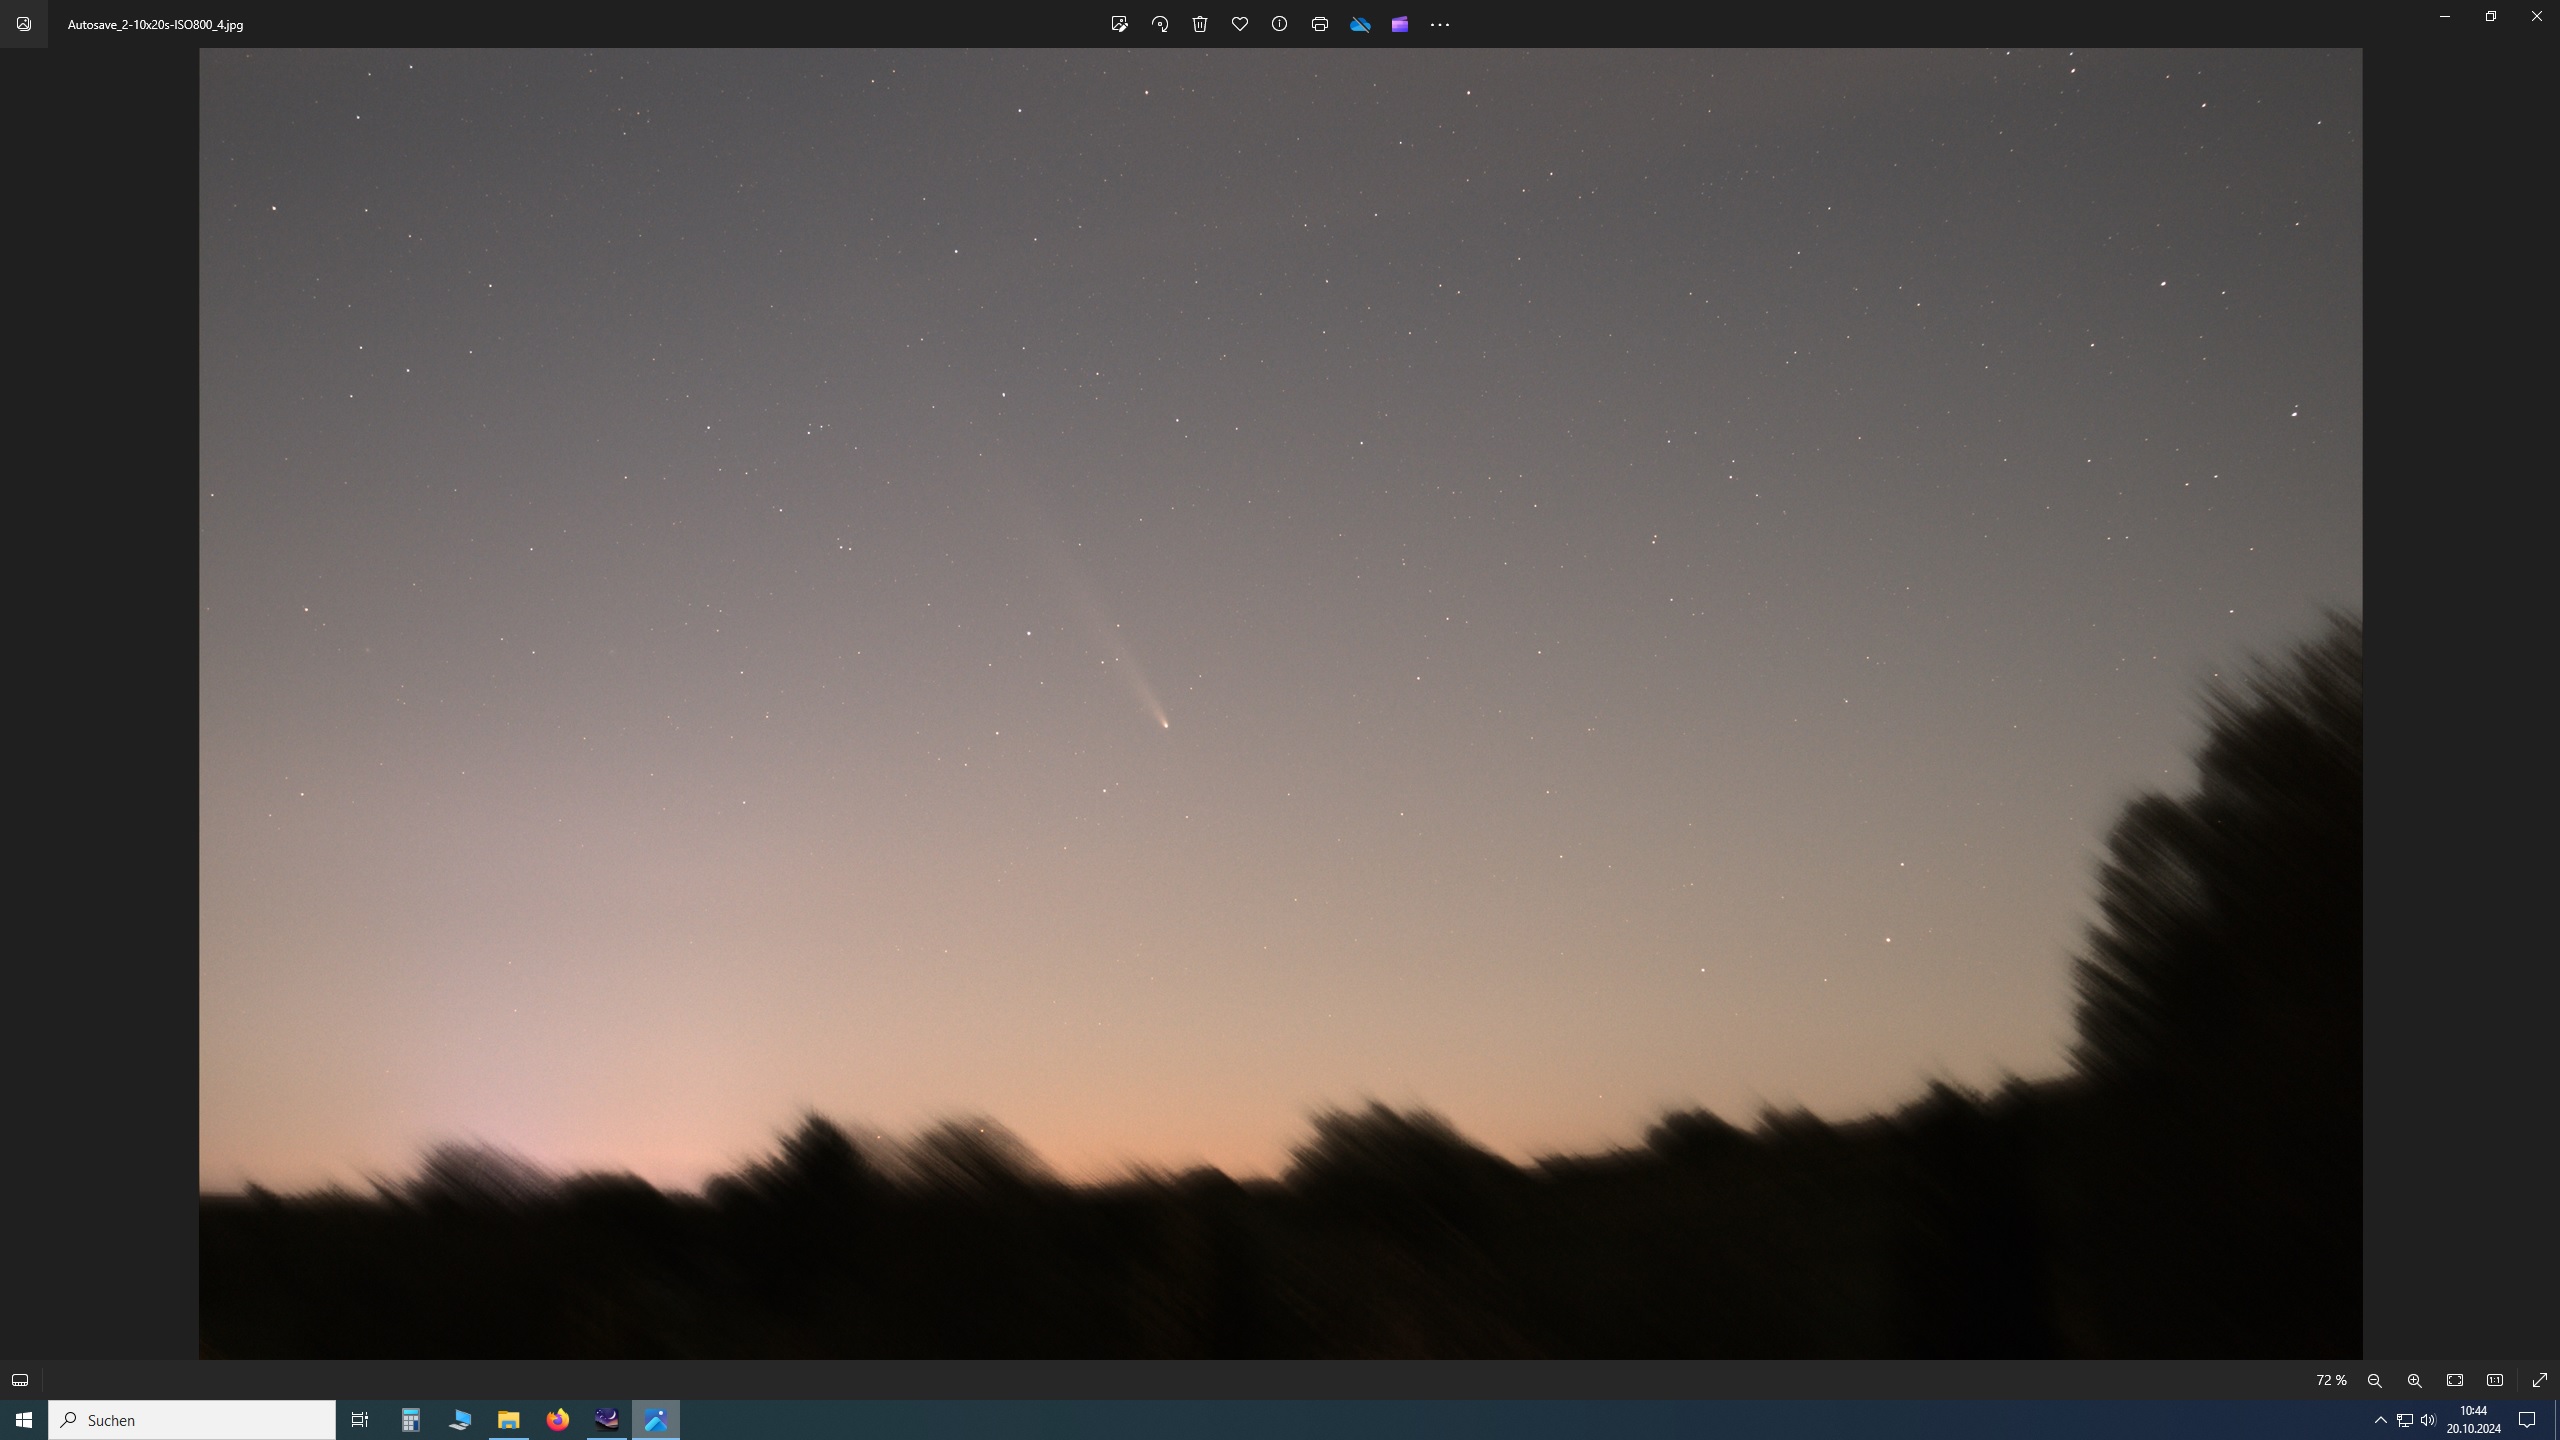Switch to Firefox on the taskbar

tap(558, 1420)
